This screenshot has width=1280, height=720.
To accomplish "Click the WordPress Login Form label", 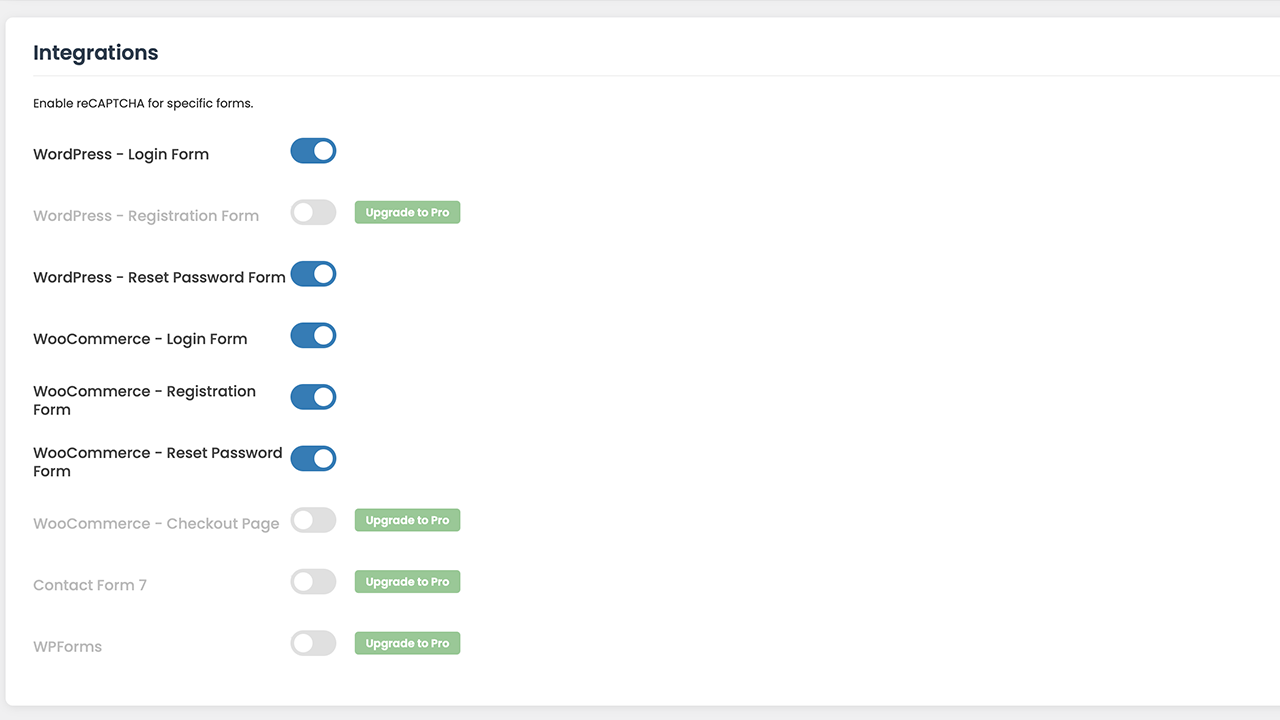I will (x=120, y=154).
